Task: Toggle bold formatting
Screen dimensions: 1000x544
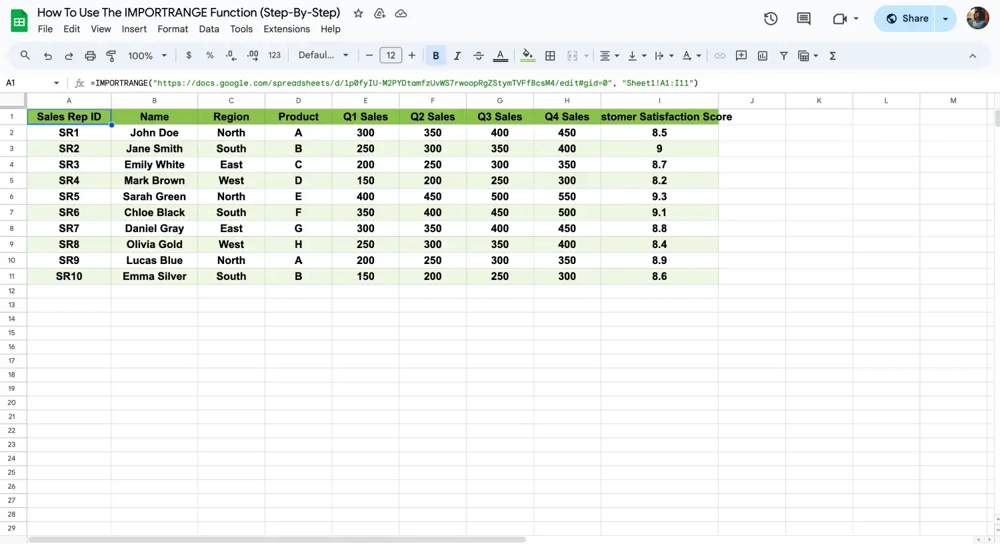Action: tap(436, 56)
